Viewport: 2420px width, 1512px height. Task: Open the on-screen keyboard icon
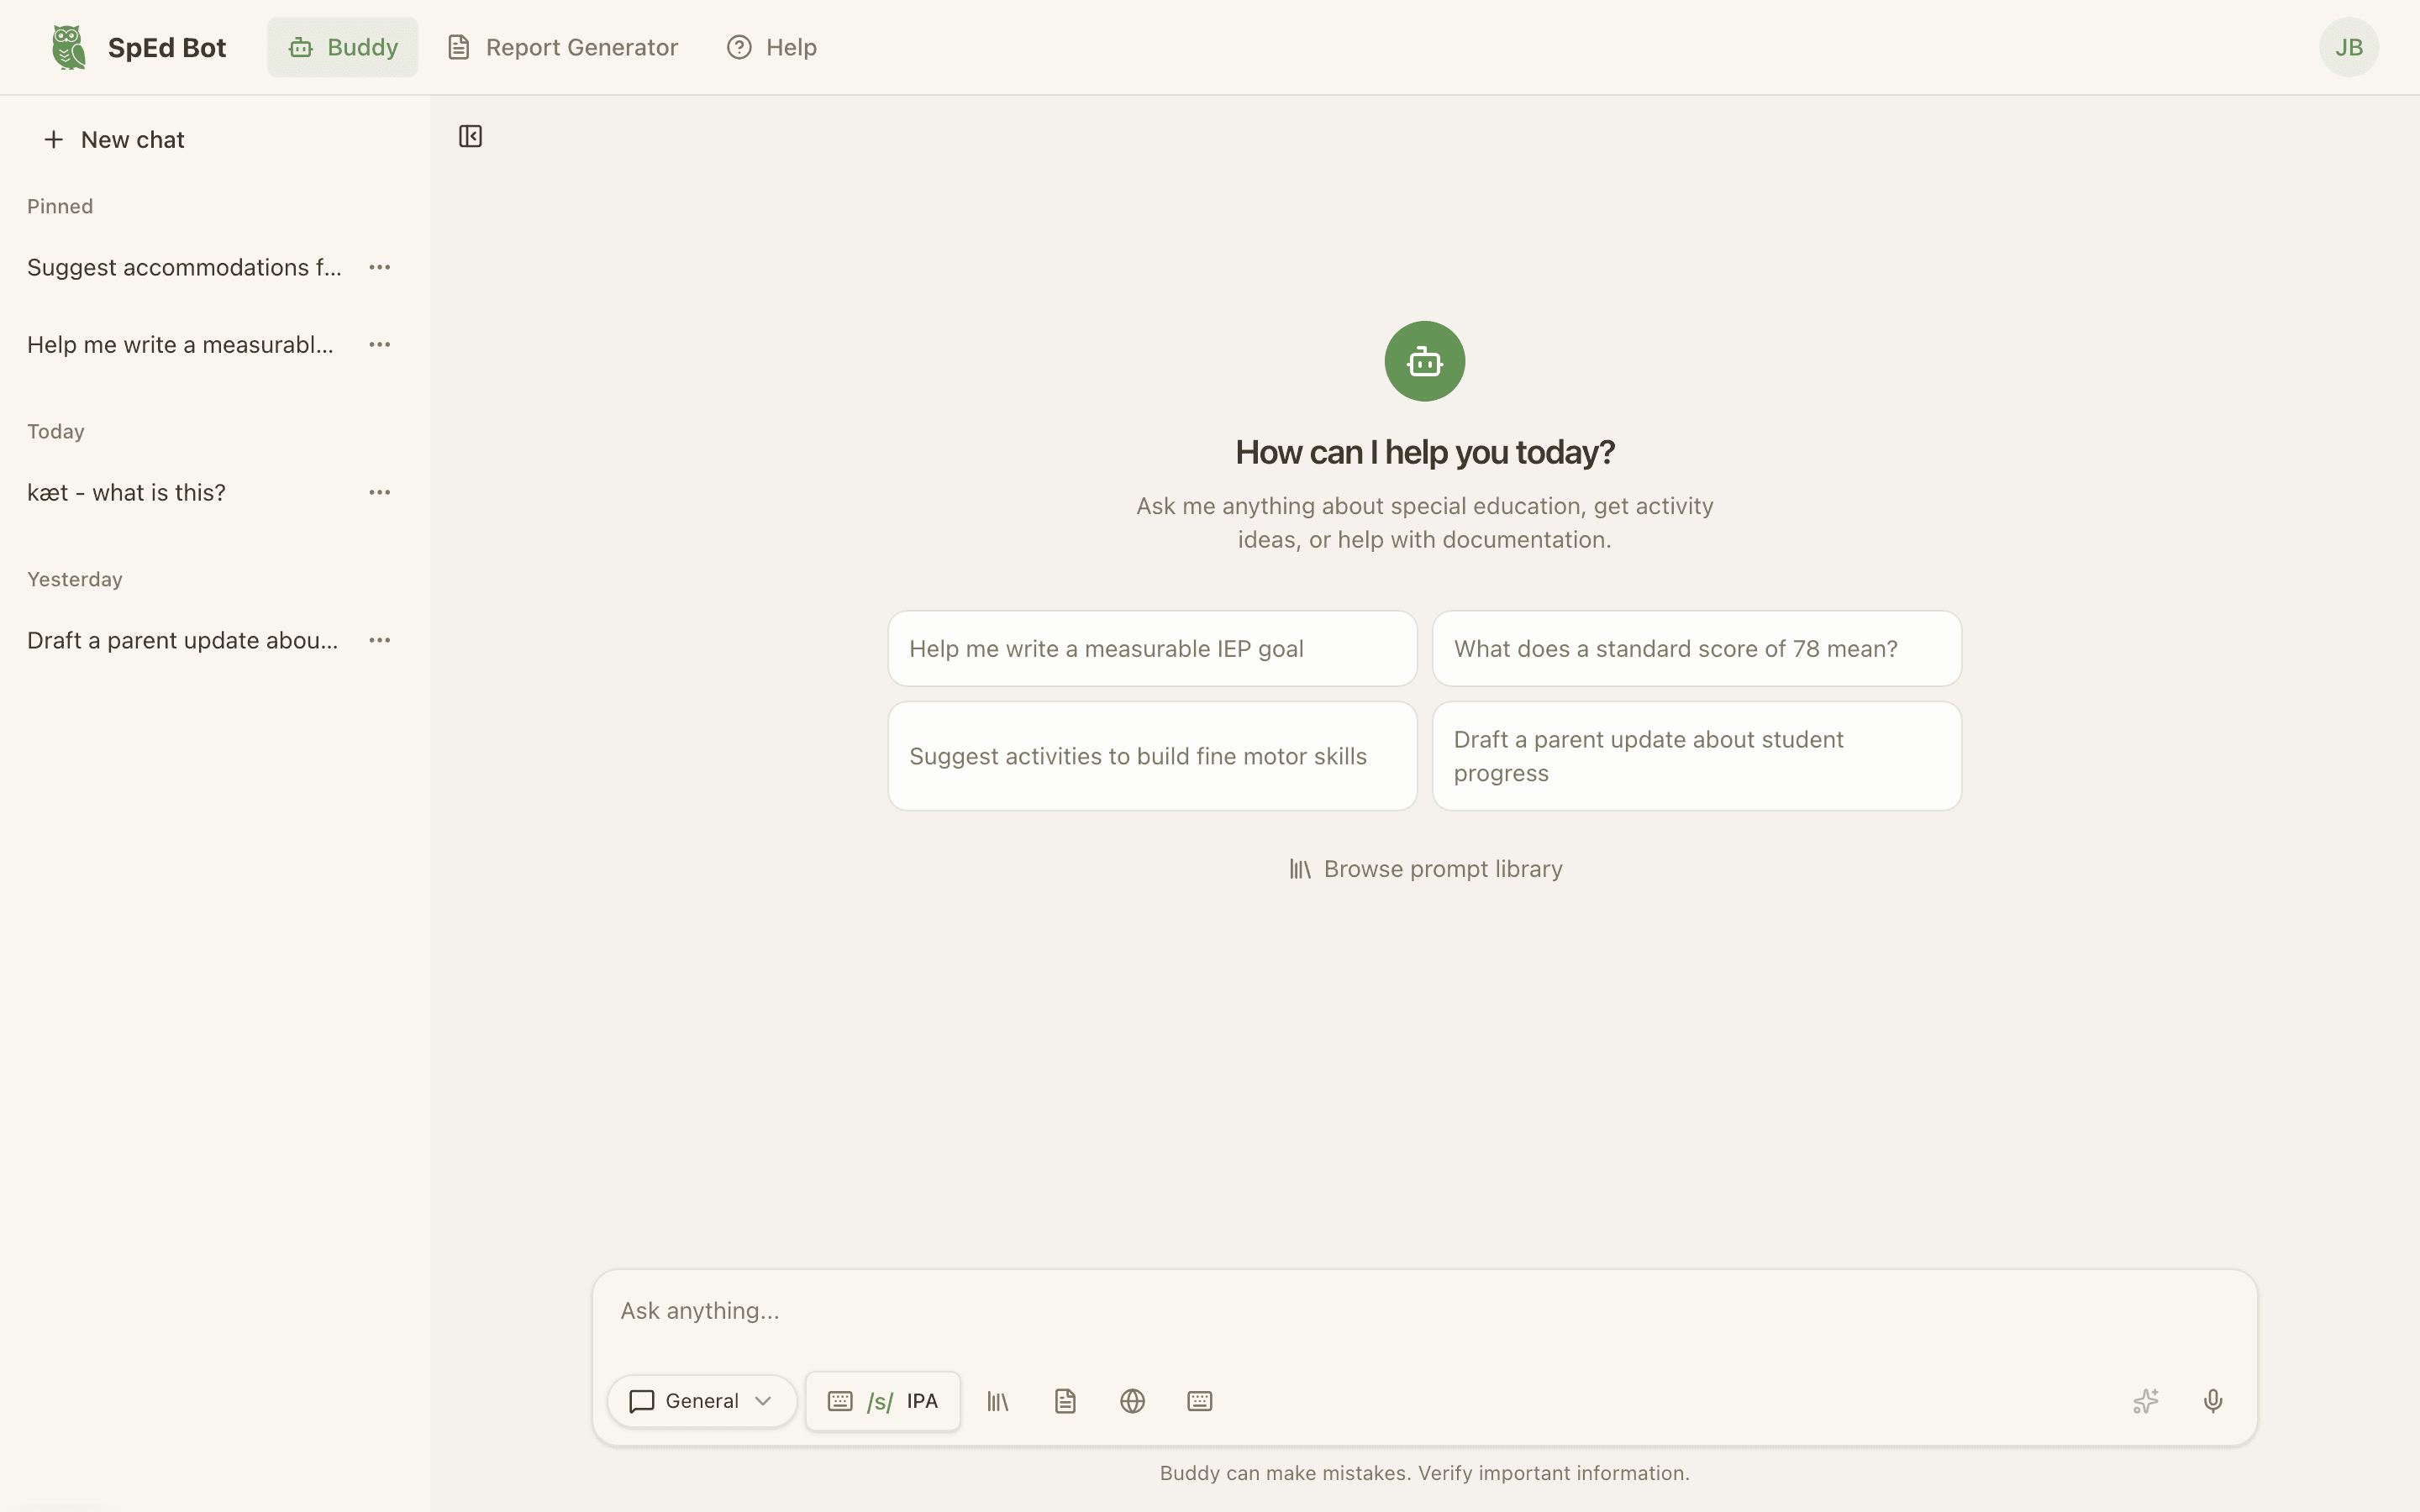point(1198,1401)
